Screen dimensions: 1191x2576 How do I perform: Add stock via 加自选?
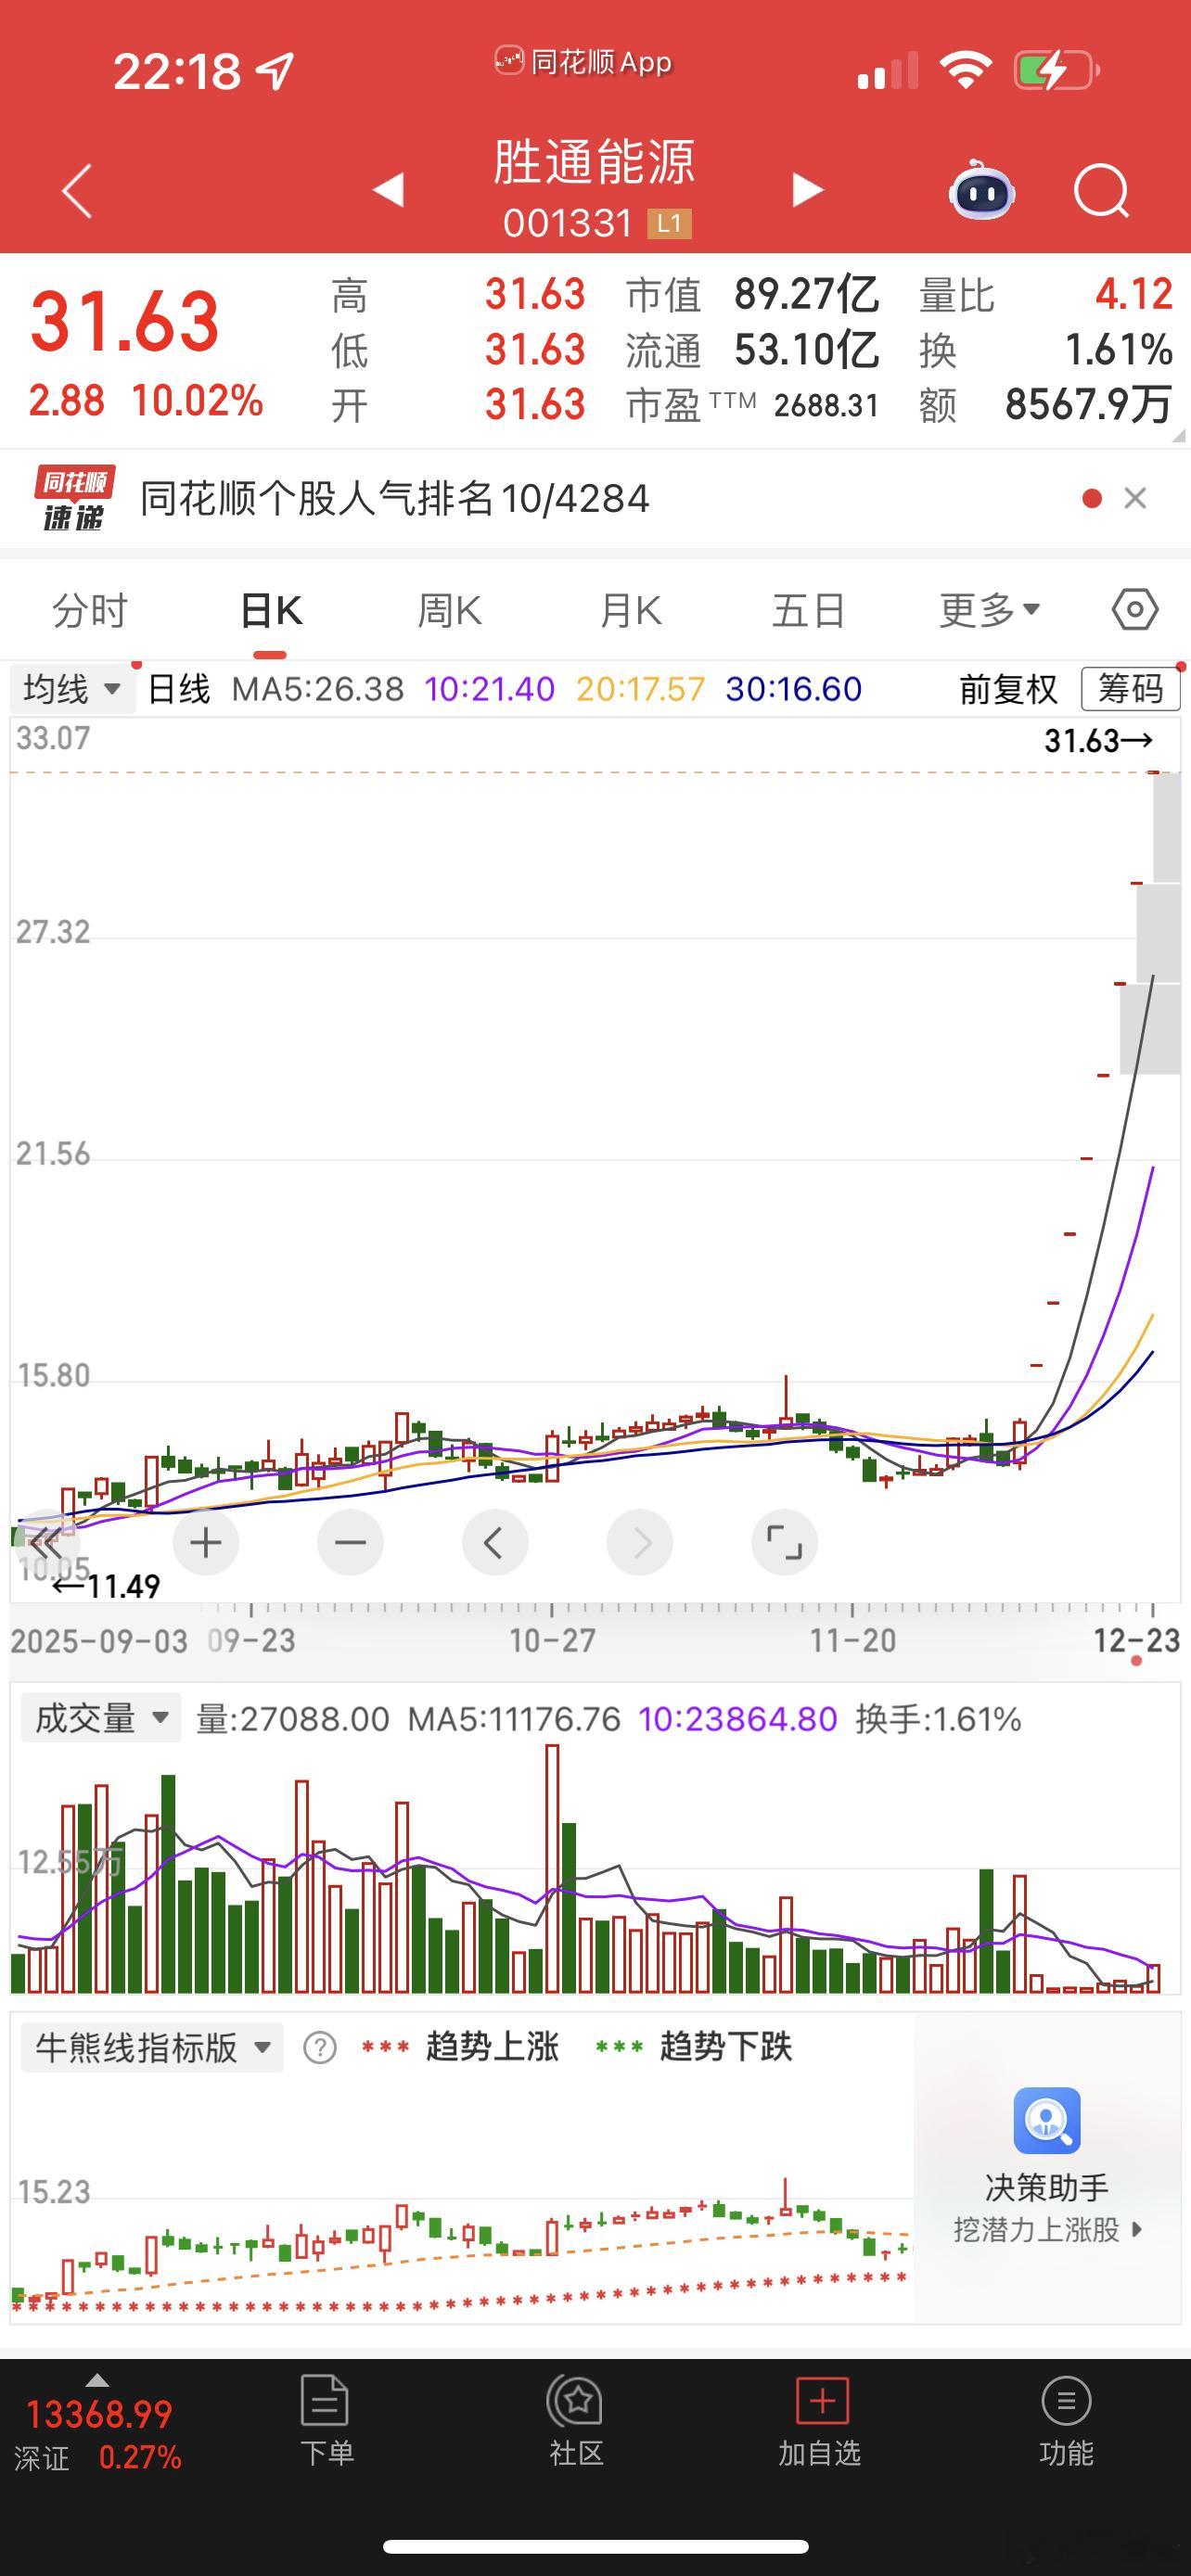click(821, 2420)
